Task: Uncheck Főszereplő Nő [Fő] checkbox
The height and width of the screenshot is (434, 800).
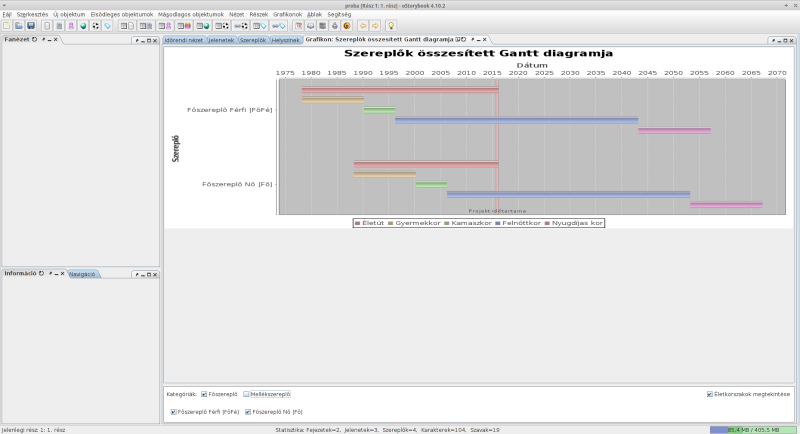Action: 248,412
